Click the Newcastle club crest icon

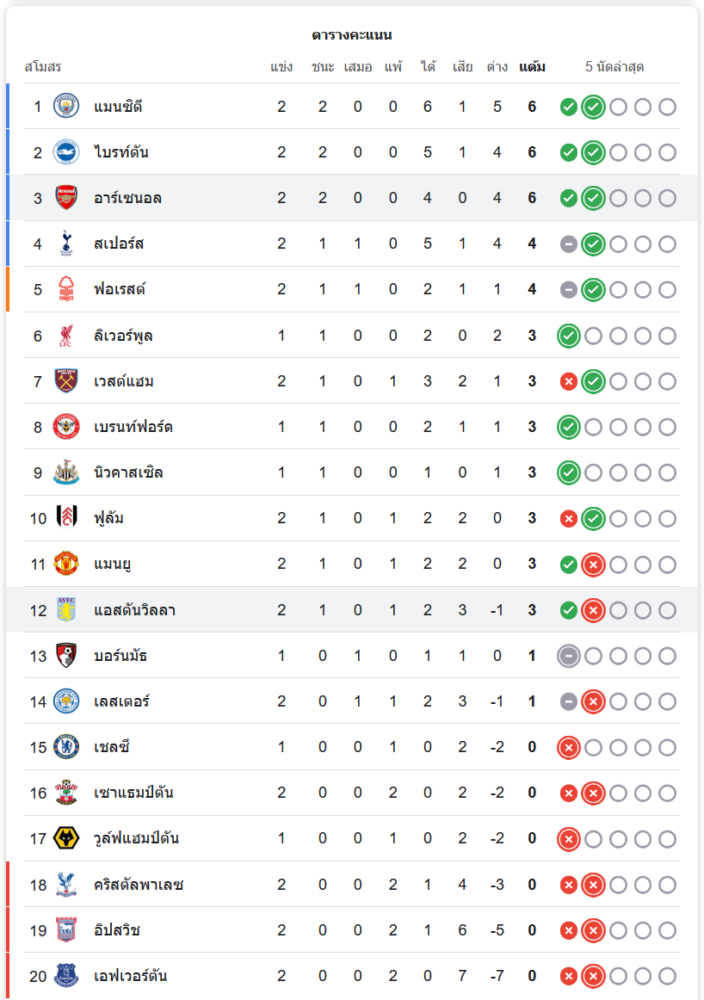(x=66, y=472)
